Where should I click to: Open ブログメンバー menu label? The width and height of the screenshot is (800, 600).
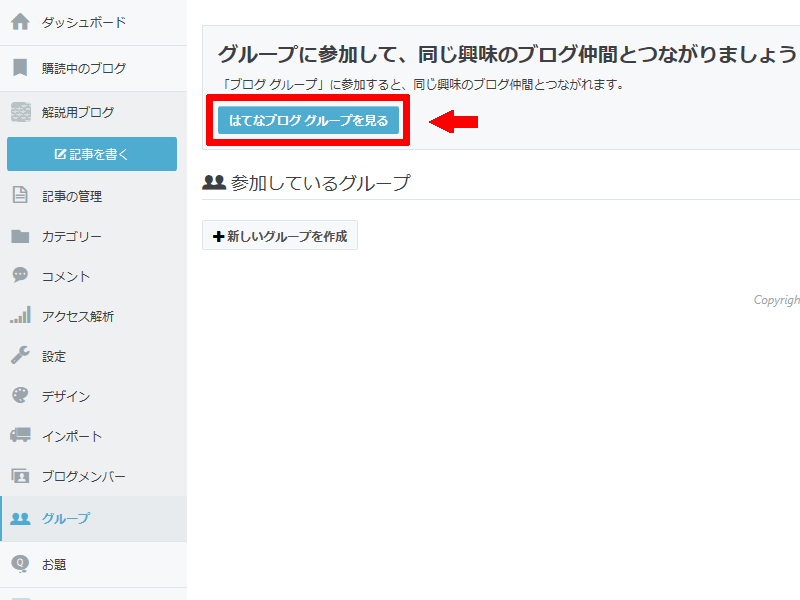pos(84,476)
